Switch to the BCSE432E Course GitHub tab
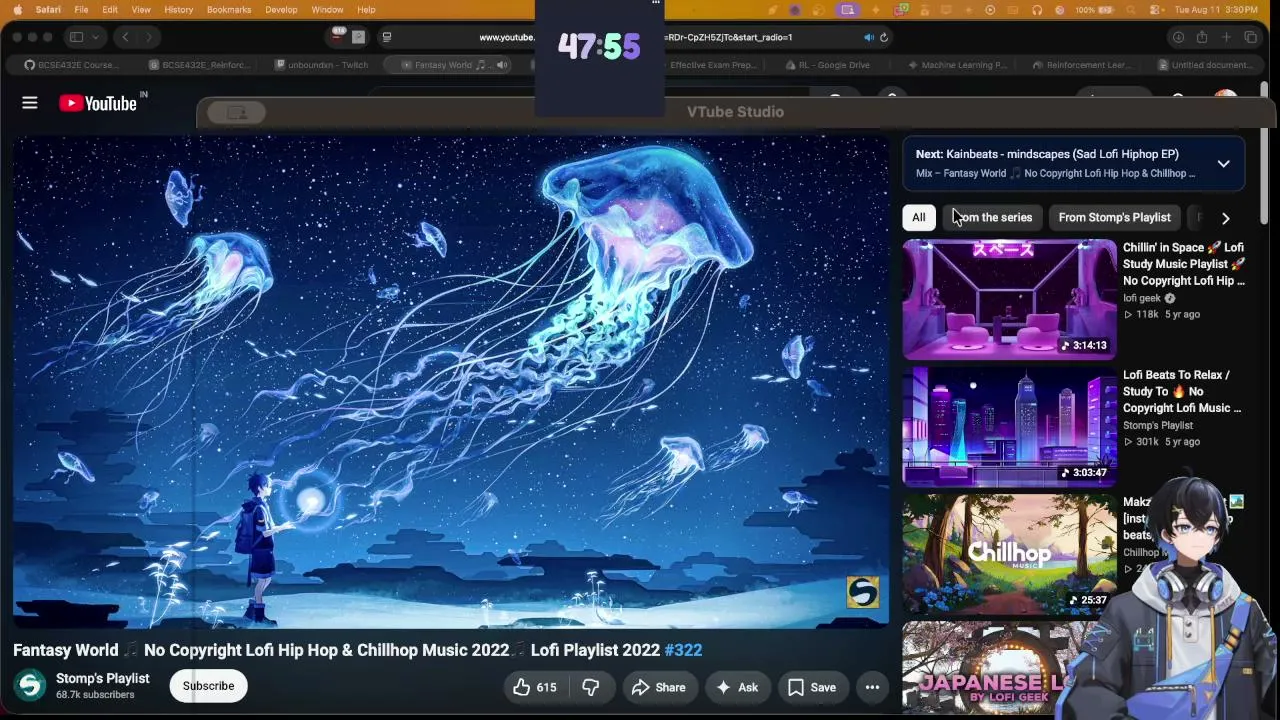 tap(72, 65)
